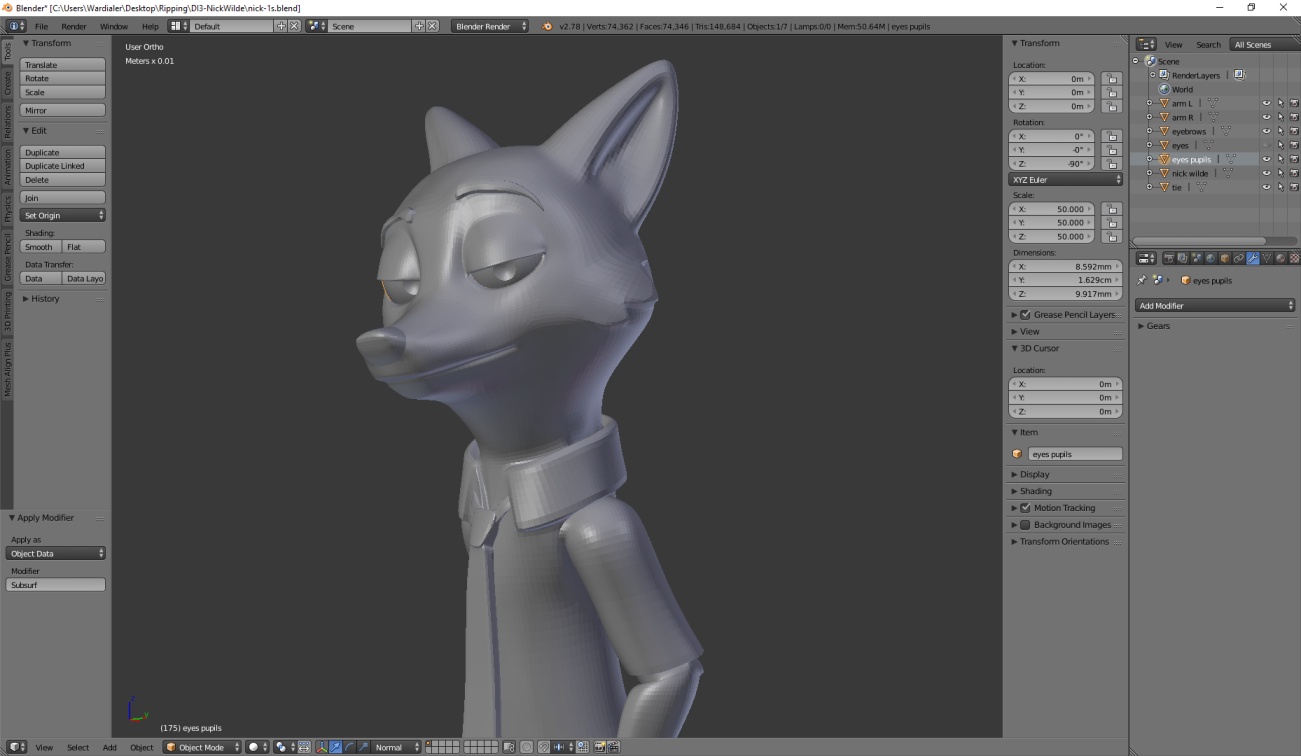Click the Subsurf modifier field

pos(56,585)
